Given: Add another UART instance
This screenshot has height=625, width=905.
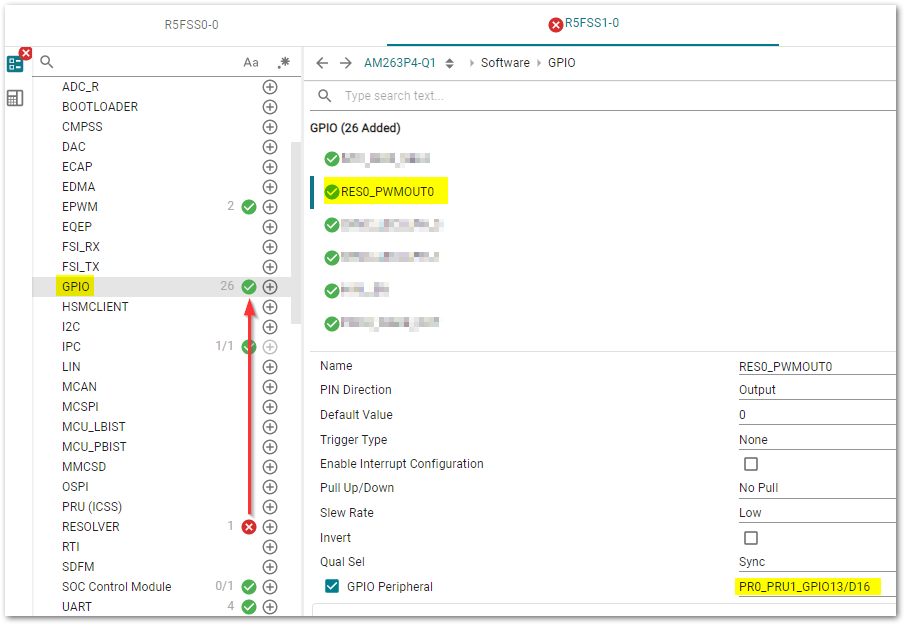Looking at the screenshot, I should (x=270, y=607).
